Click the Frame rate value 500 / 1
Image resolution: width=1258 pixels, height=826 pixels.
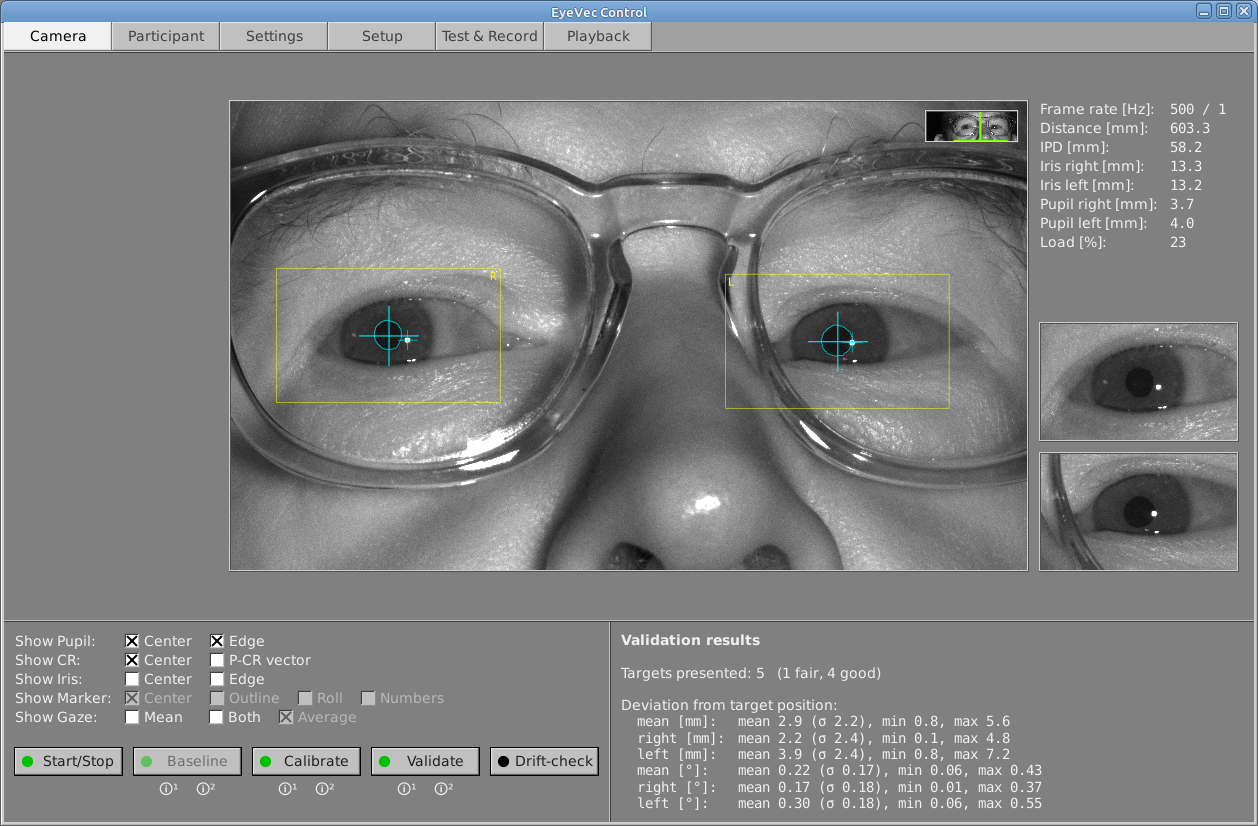pos(1198,109)
